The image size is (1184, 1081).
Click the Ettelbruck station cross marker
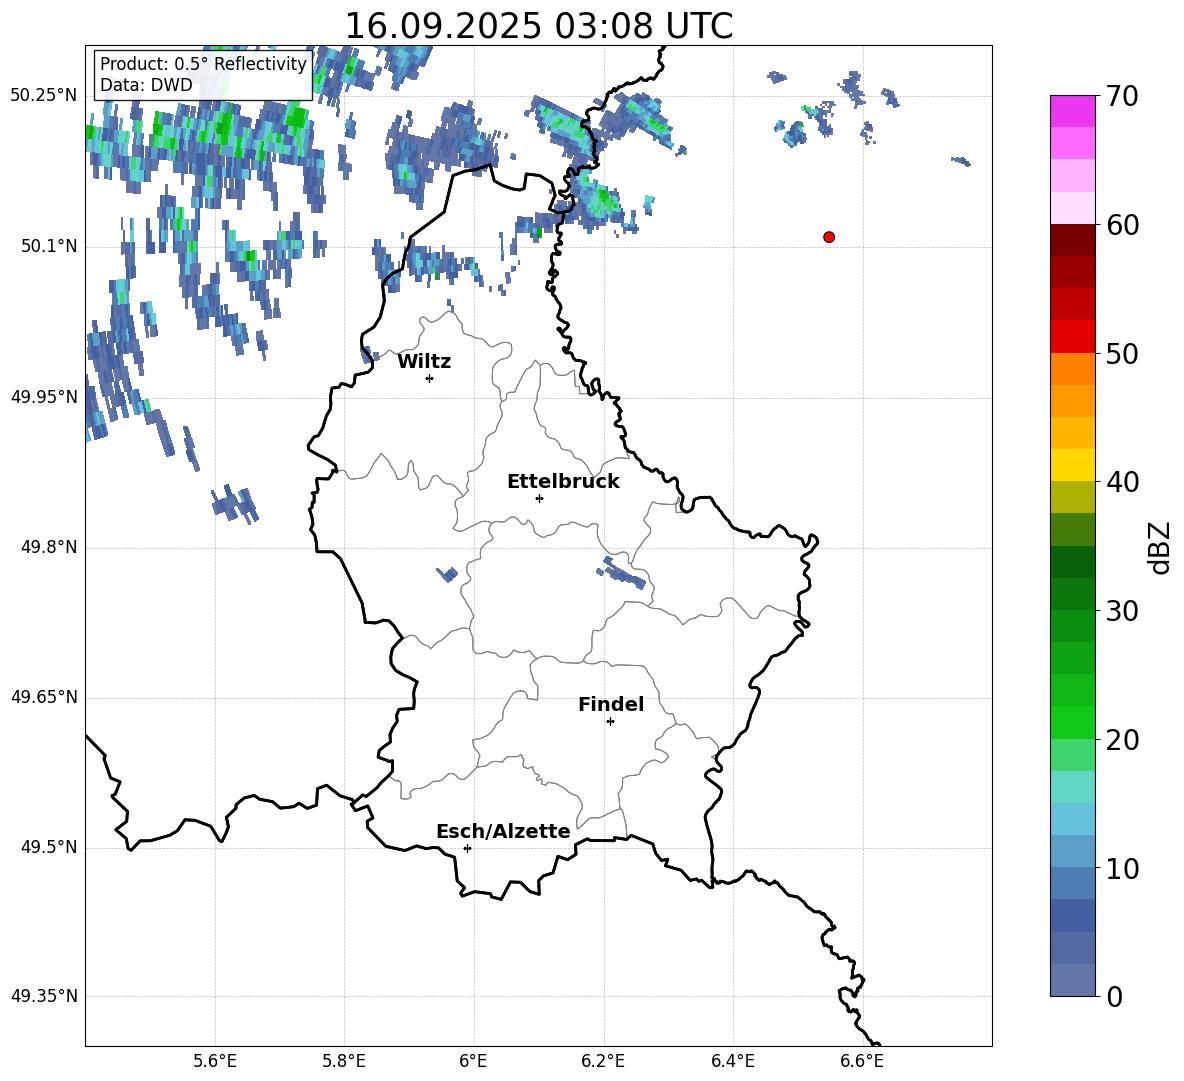tap(539, 498)
